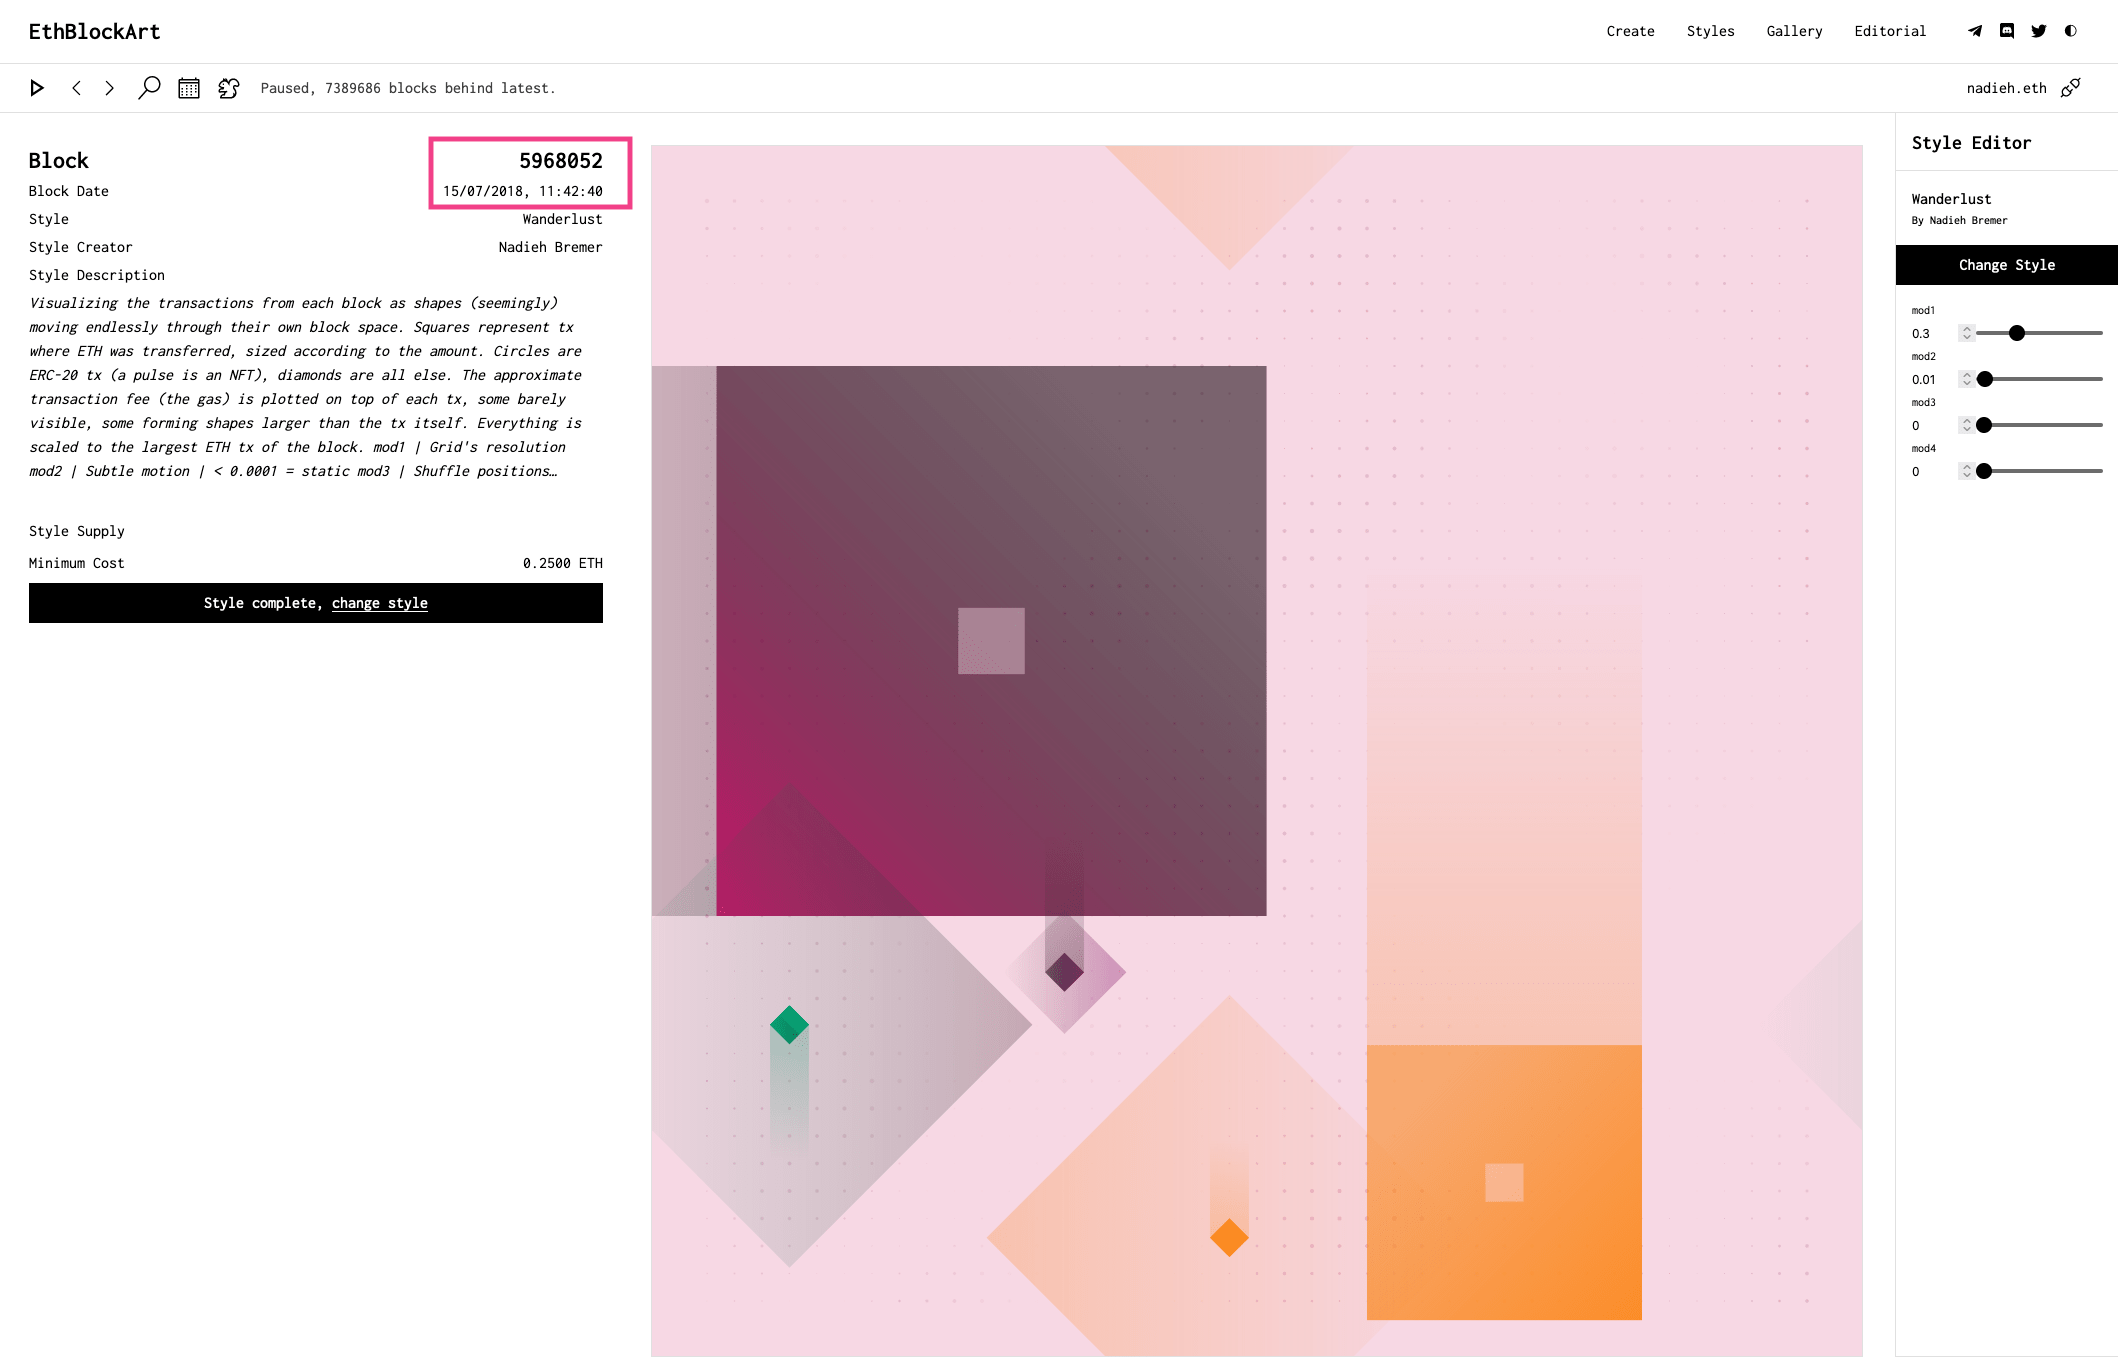Click mod2 value stepper arrows
This screenshot has width=2118, height=1368.
[x=1966, y=379]
